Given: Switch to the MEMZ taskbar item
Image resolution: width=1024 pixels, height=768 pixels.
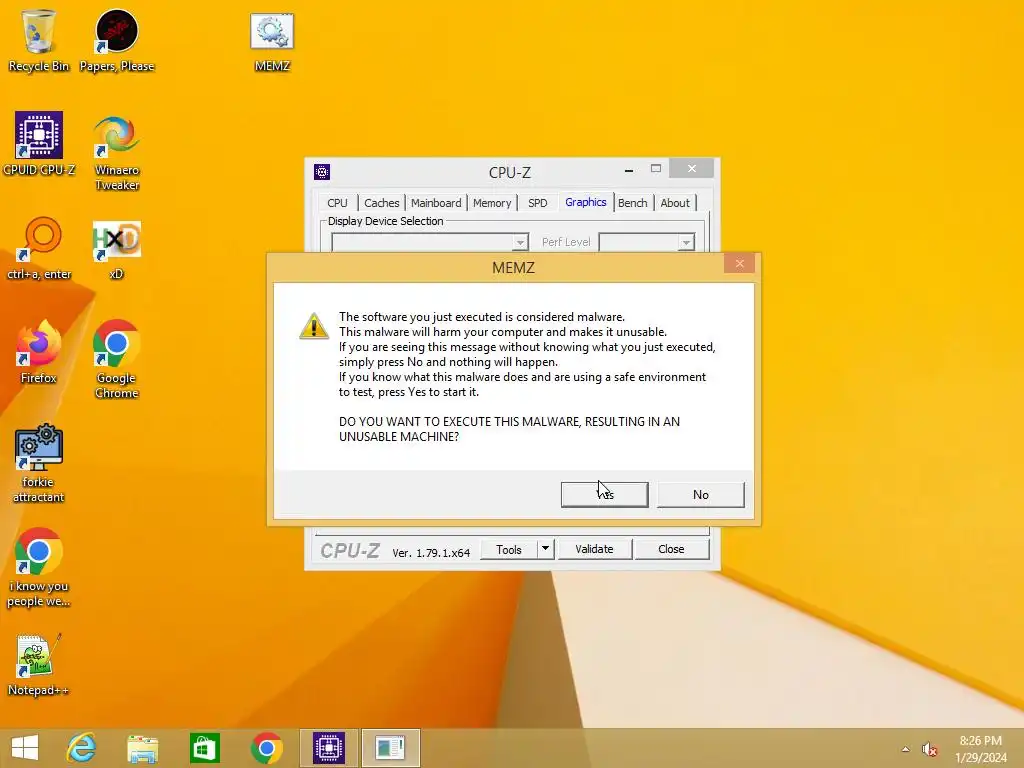Looking at the screenshot, I should pyautogui.click(x=391, y=748).
